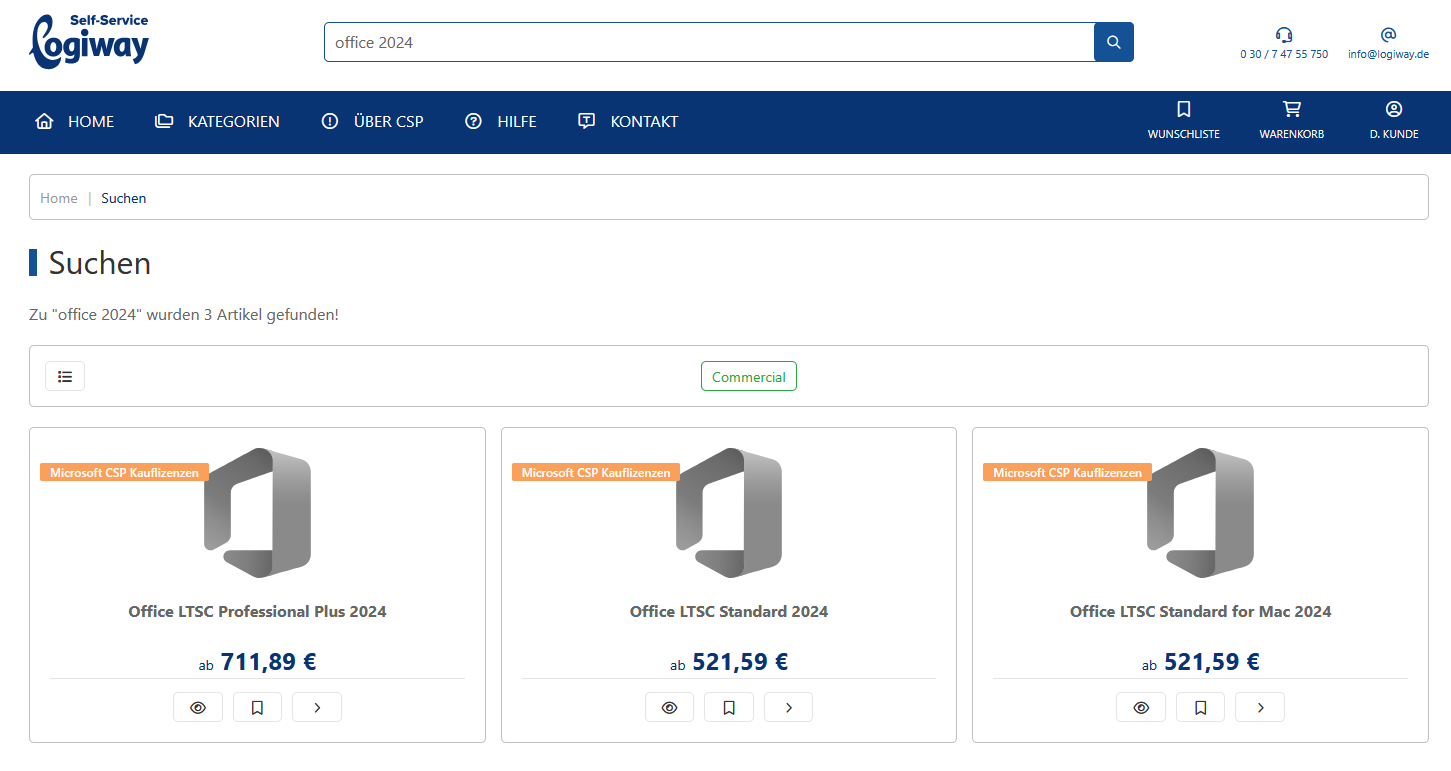Open the Wunschliste bookmark icon
This screenshot has height=771, width=1451.
[x=1183, y=109]
